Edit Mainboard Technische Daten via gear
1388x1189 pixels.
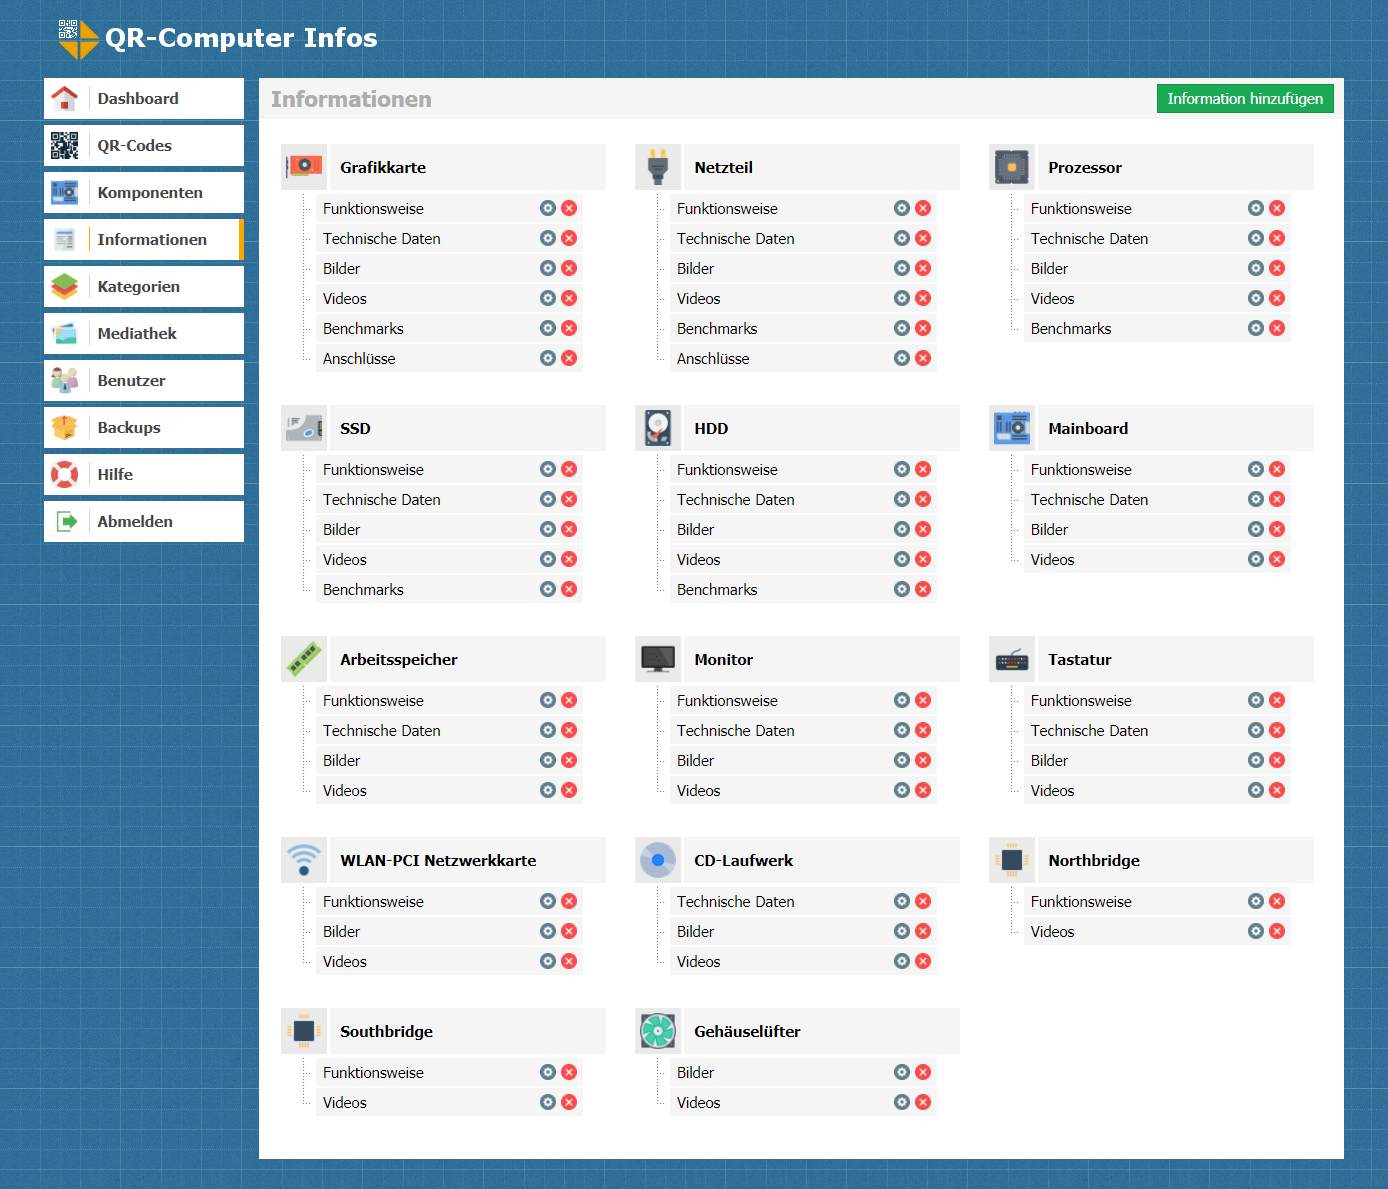point(1256,499)
